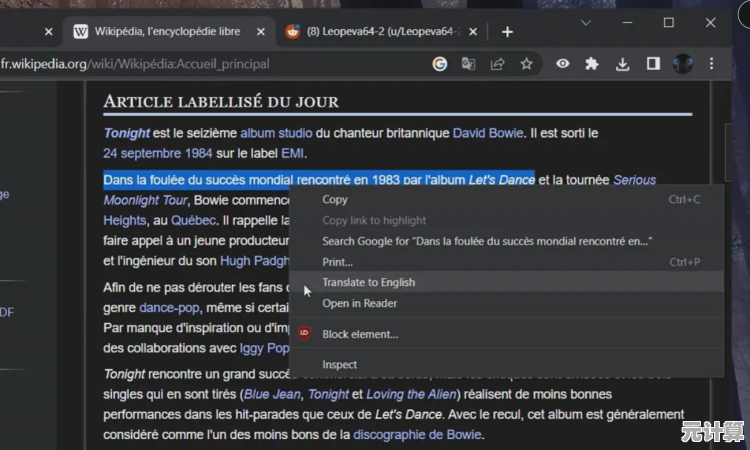Choose Open in Reader from context menu
The height and width of the screenshot is (450, 750).
pos(359,303)
